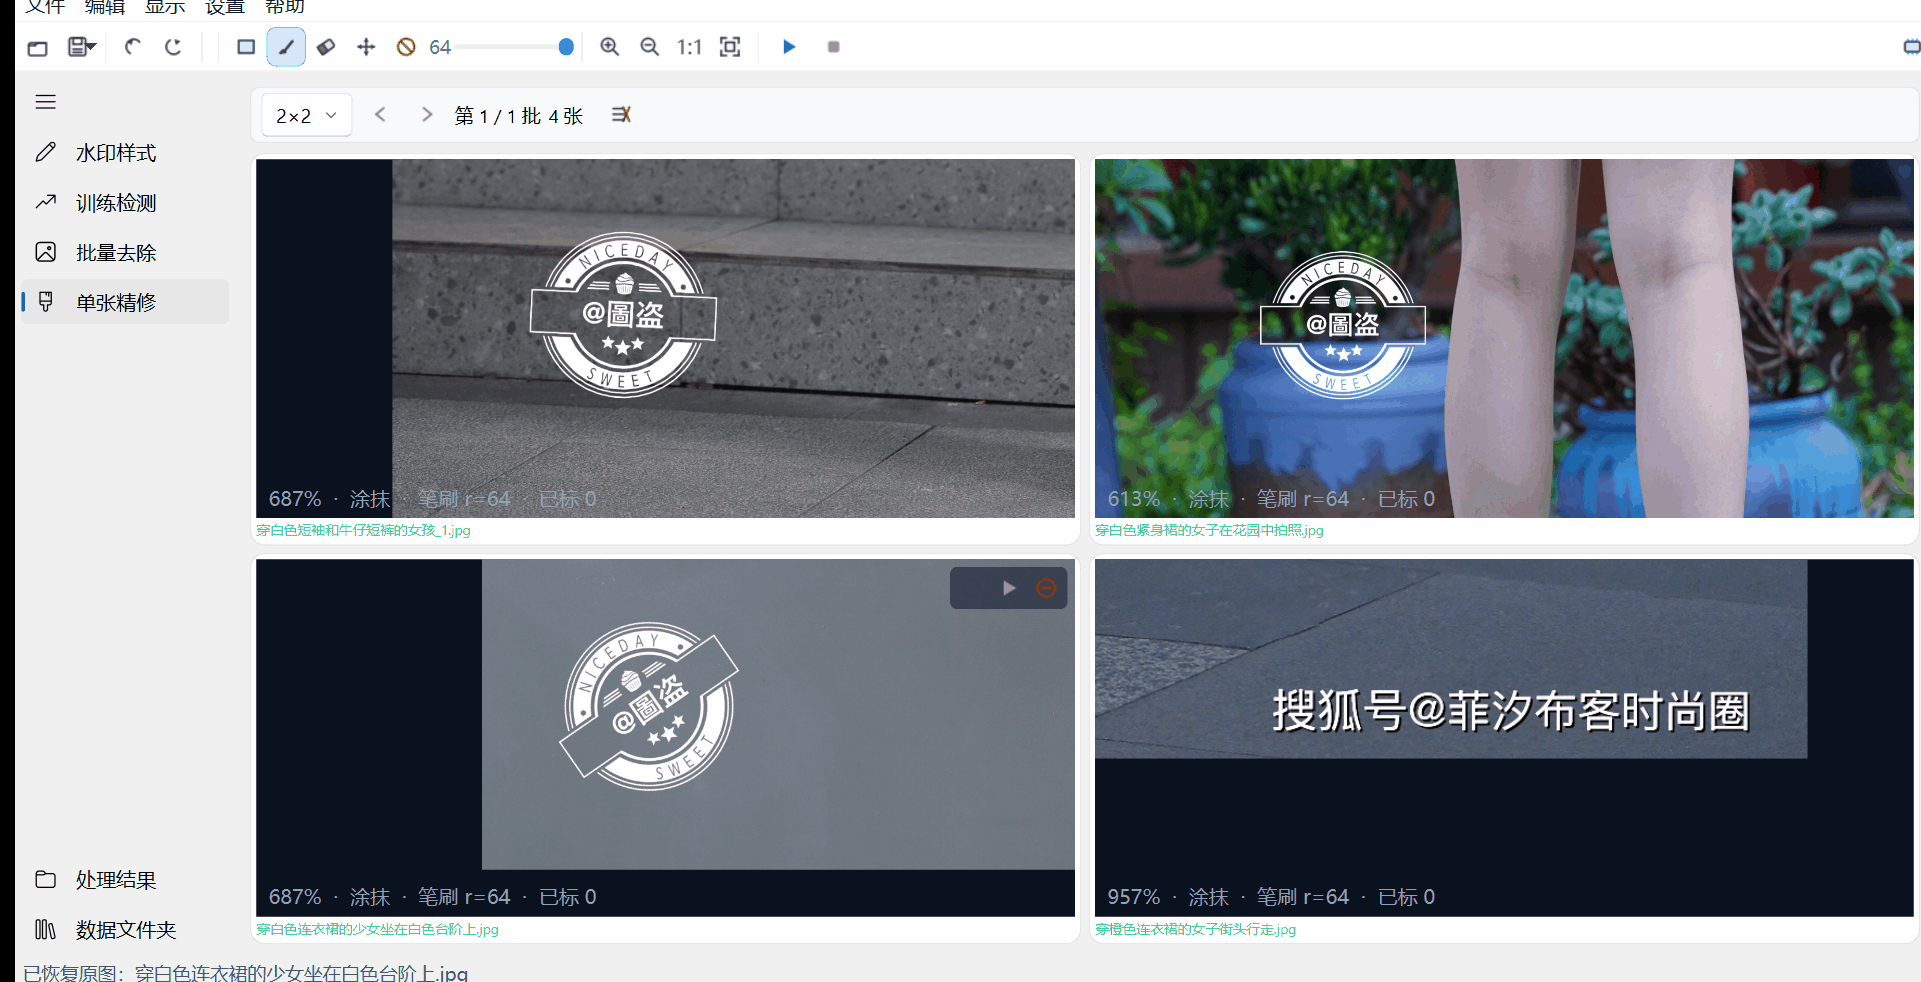The width and height of the screenshot is (1921, 982).
Task: Click the zoom in magnifier icon
Action: (609, 47)
